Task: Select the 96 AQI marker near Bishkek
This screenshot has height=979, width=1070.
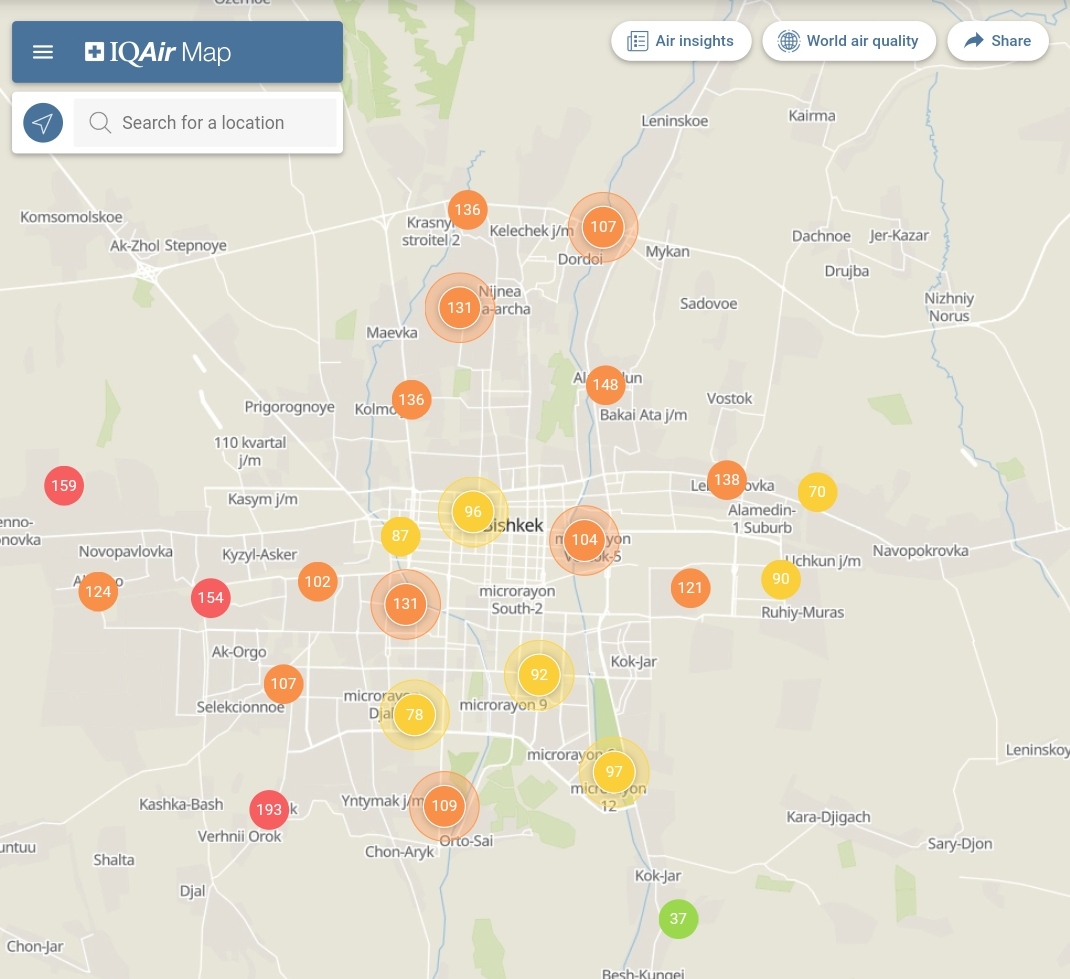Action: click(x=473, y=512)
